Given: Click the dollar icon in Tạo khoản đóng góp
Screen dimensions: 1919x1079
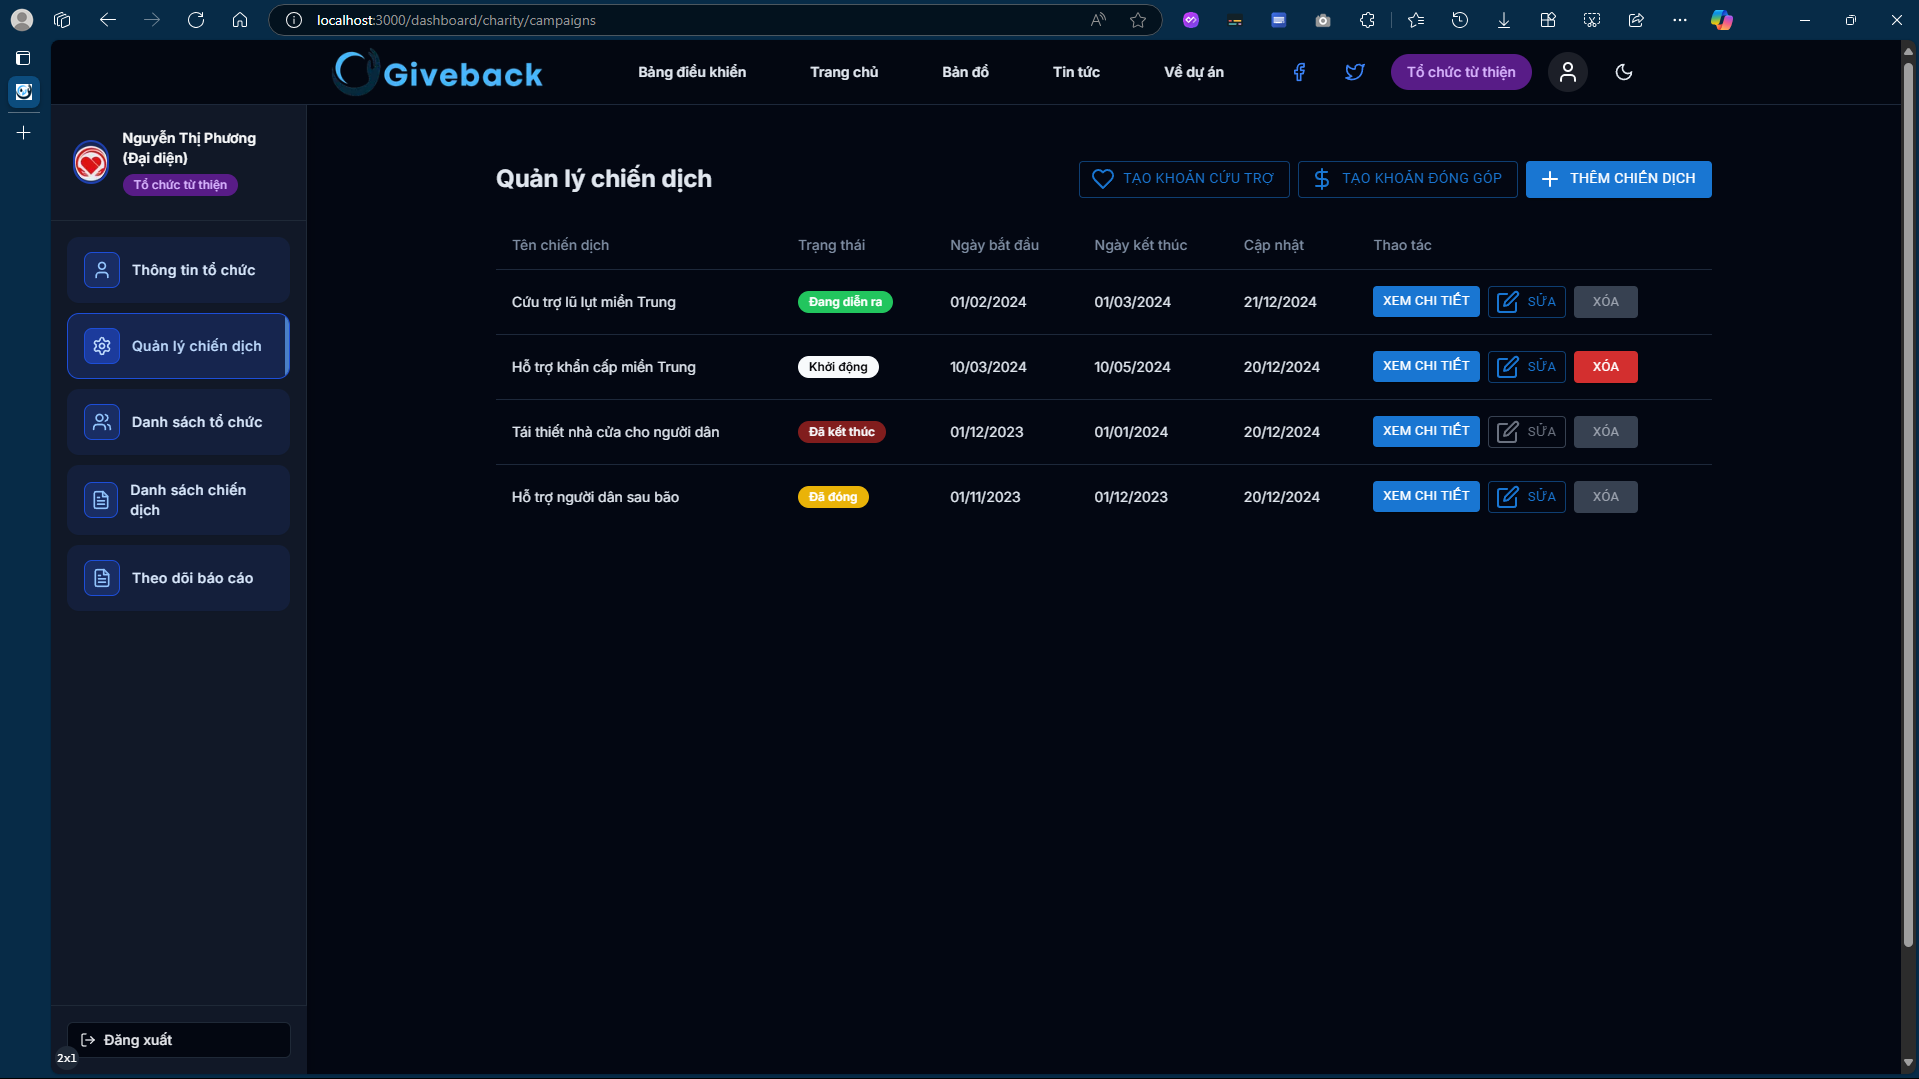Looking at the screenshot, I should (1322, 179).
